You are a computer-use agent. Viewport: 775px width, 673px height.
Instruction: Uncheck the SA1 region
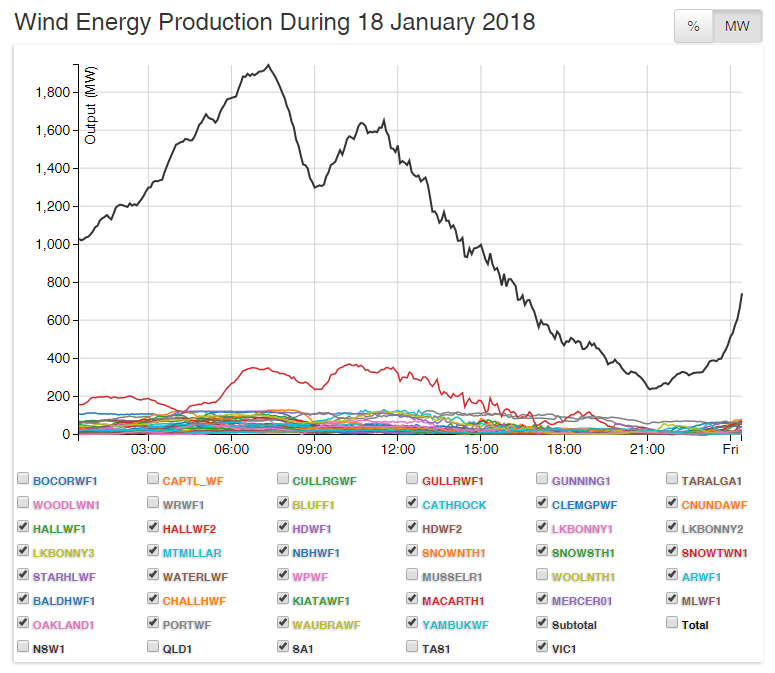click(283, 647)
